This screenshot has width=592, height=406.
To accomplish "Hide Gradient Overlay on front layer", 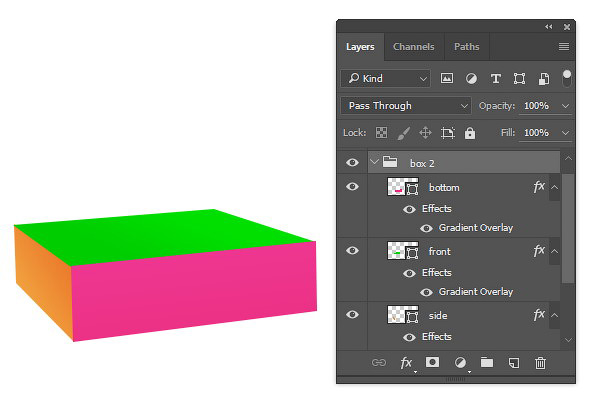I will (x=426, y=292).
